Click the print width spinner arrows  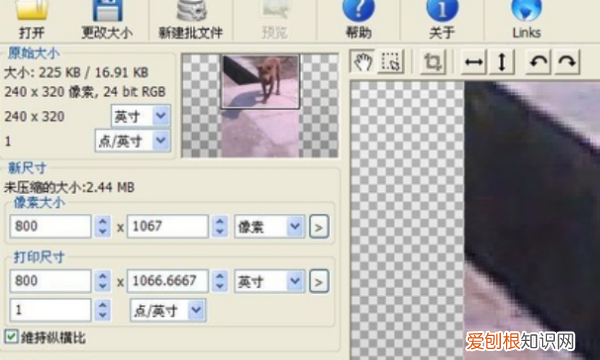[x=103, y=281]
